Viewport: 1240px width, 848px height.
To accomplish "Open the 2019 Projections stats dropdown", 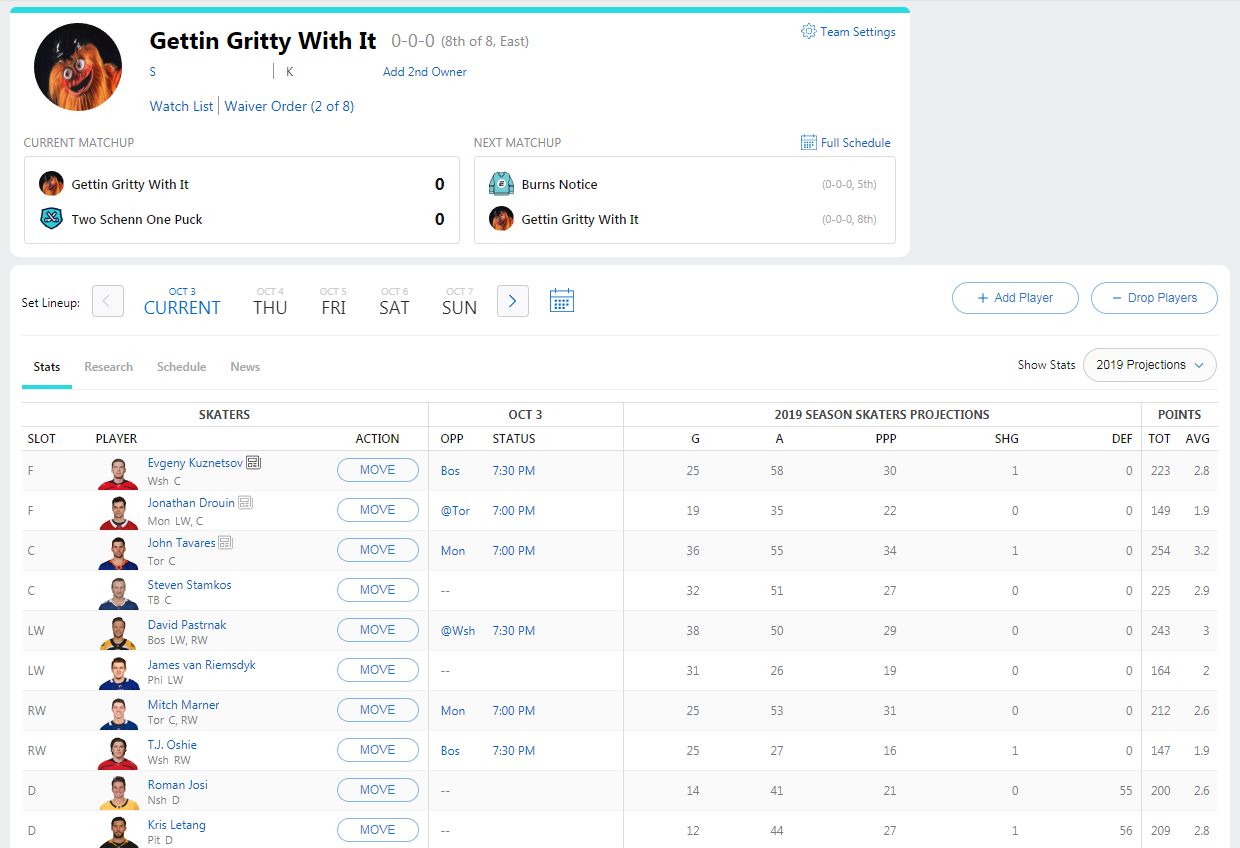I will tap(1148, 365).
